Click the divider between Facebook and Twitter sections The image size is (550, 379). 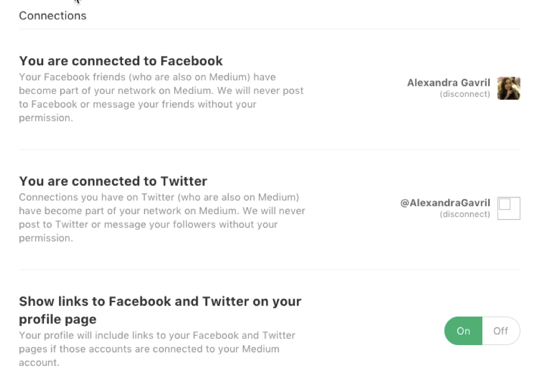pos(269,149)
